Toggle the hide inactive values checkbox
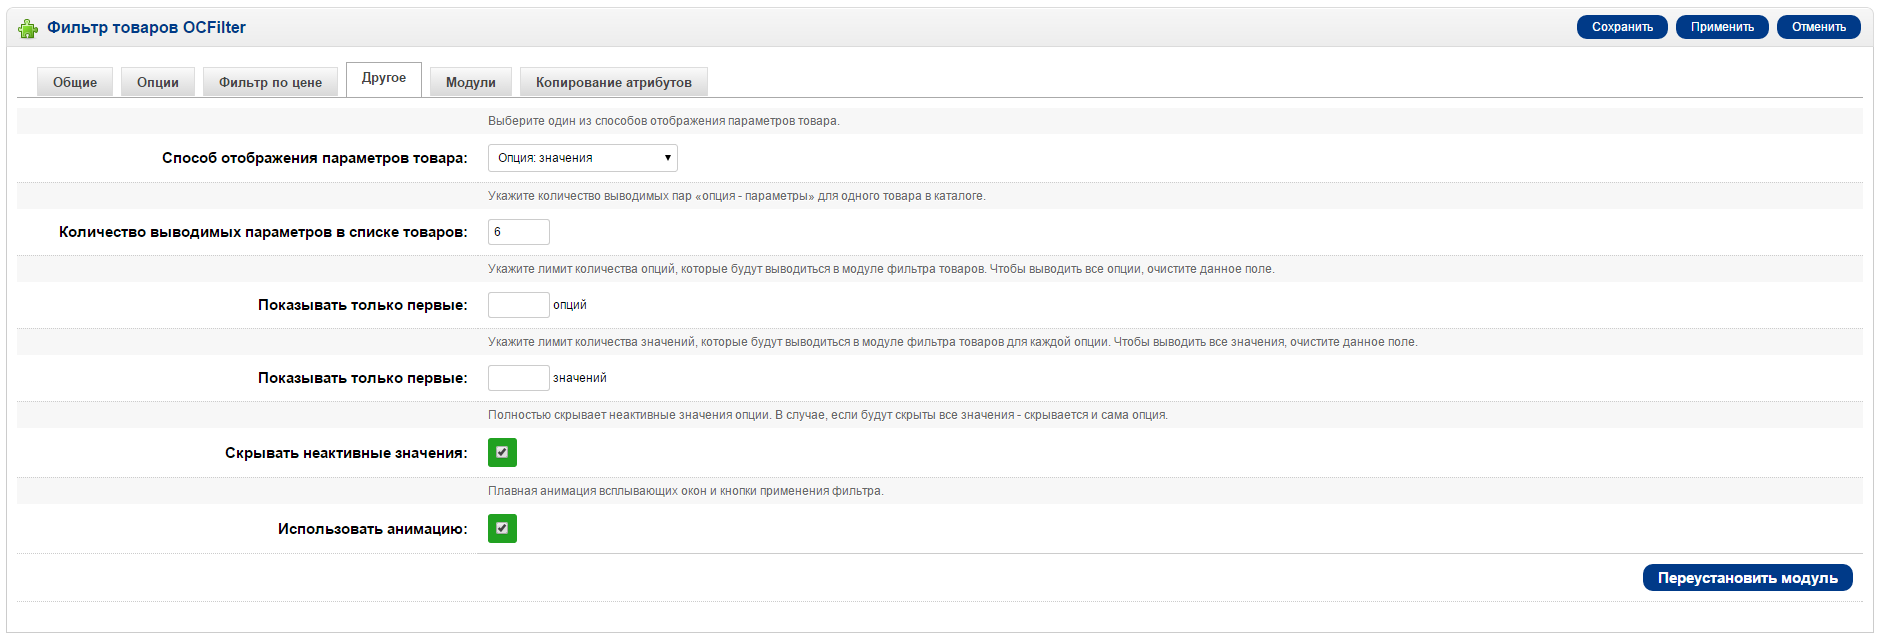The width and height of the screenshot is (1892, 644). click(x=502, y=453)
